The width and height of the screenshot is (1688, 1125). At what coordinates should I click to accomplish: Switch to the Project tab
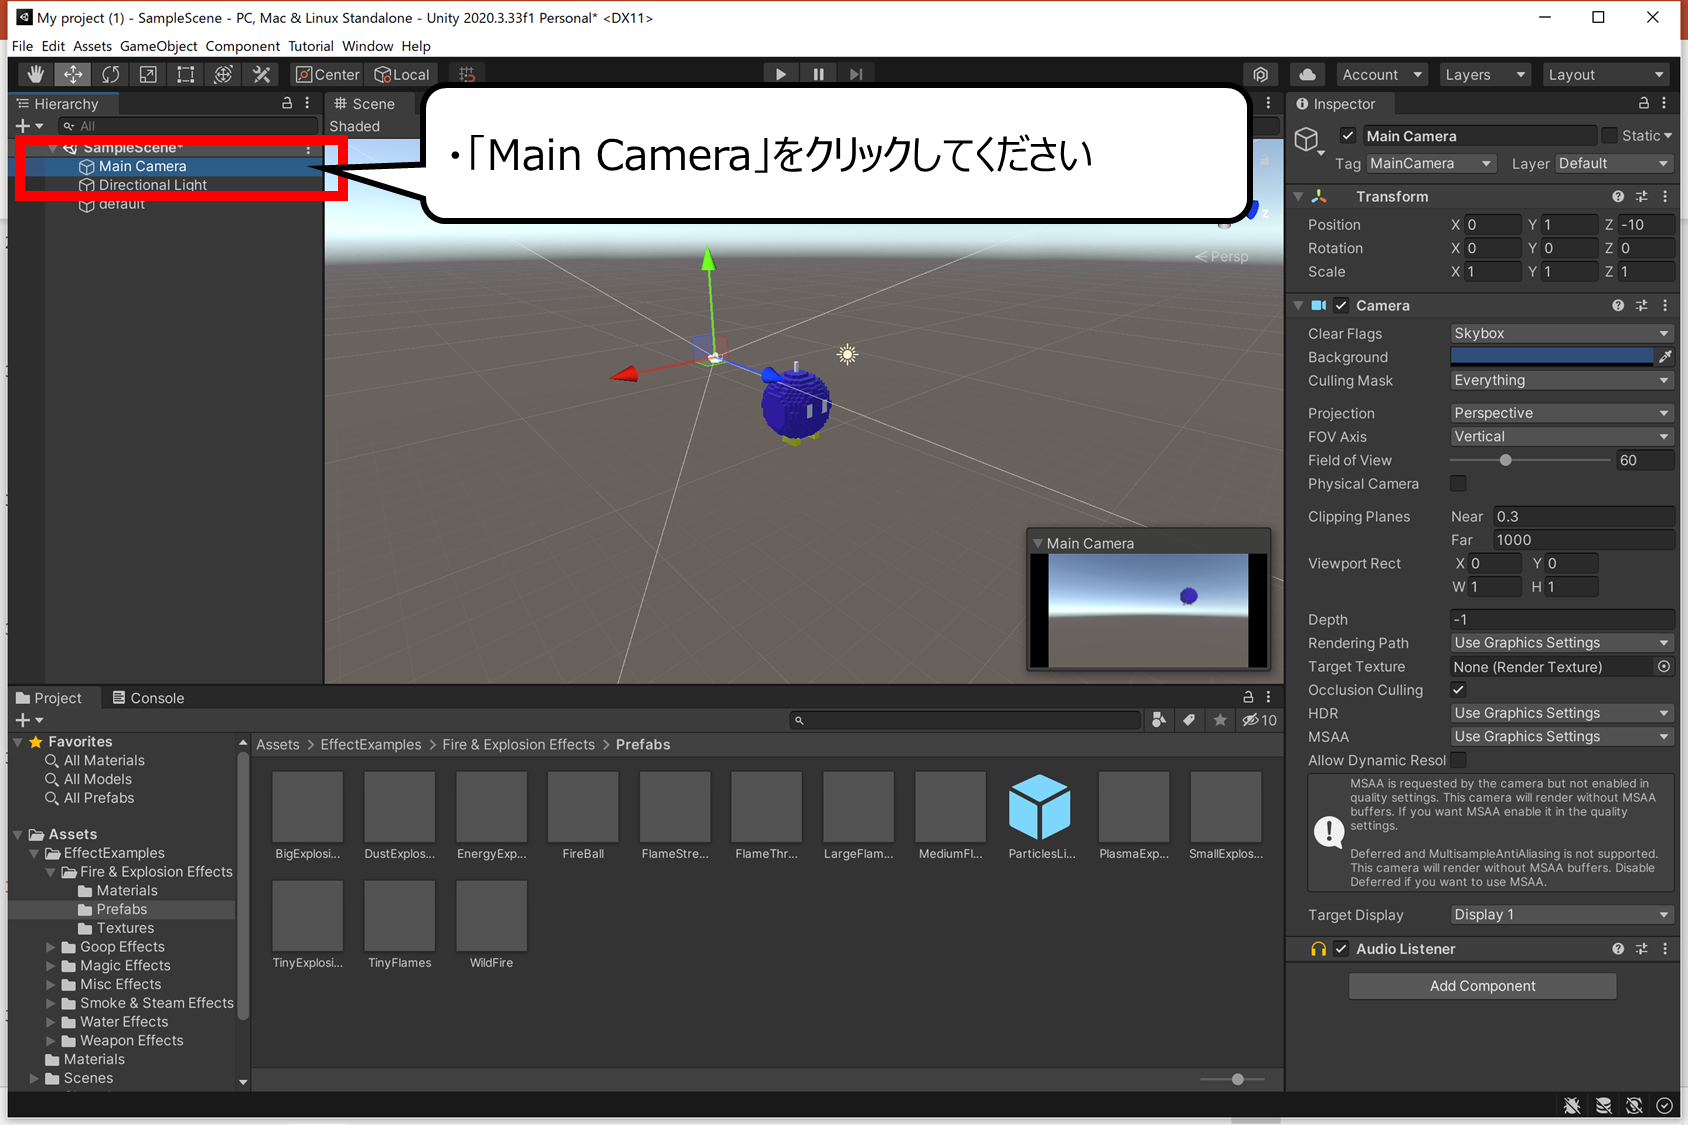49,698
